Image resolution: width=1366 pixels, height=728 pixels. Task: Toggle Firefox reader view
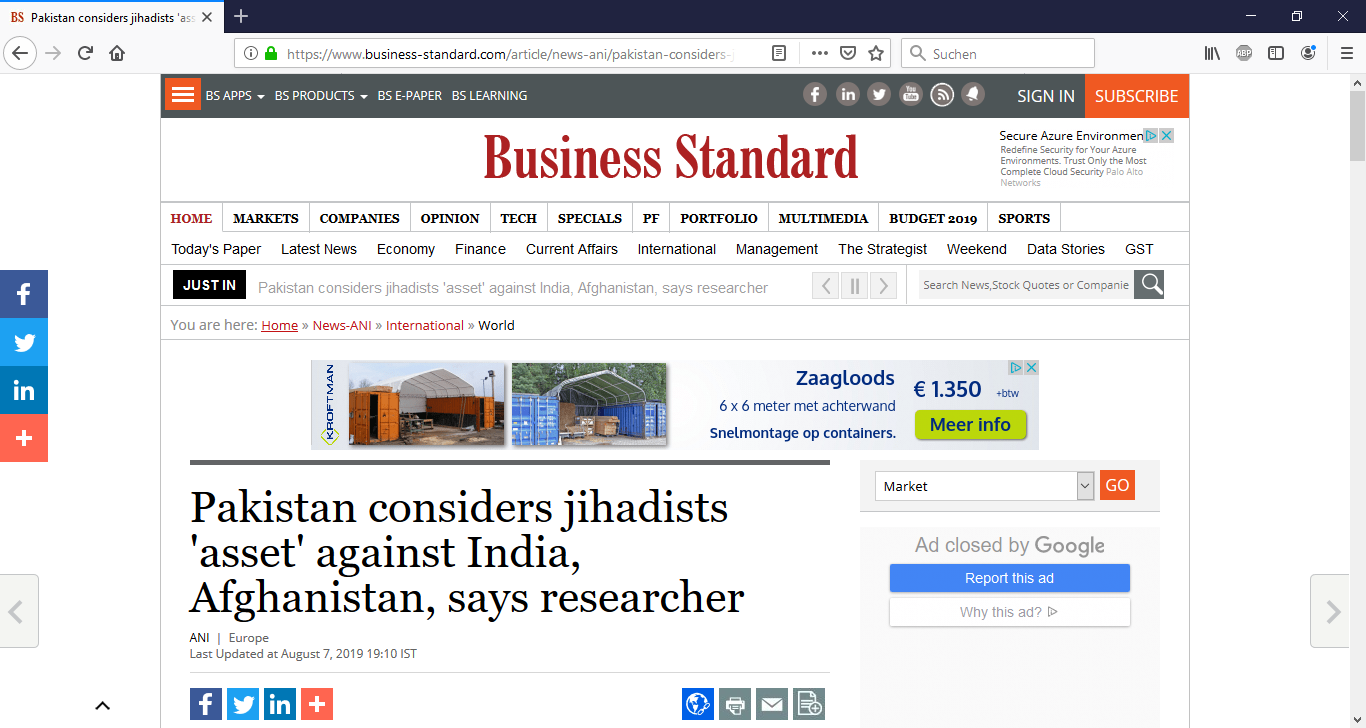tap(779, 54)
